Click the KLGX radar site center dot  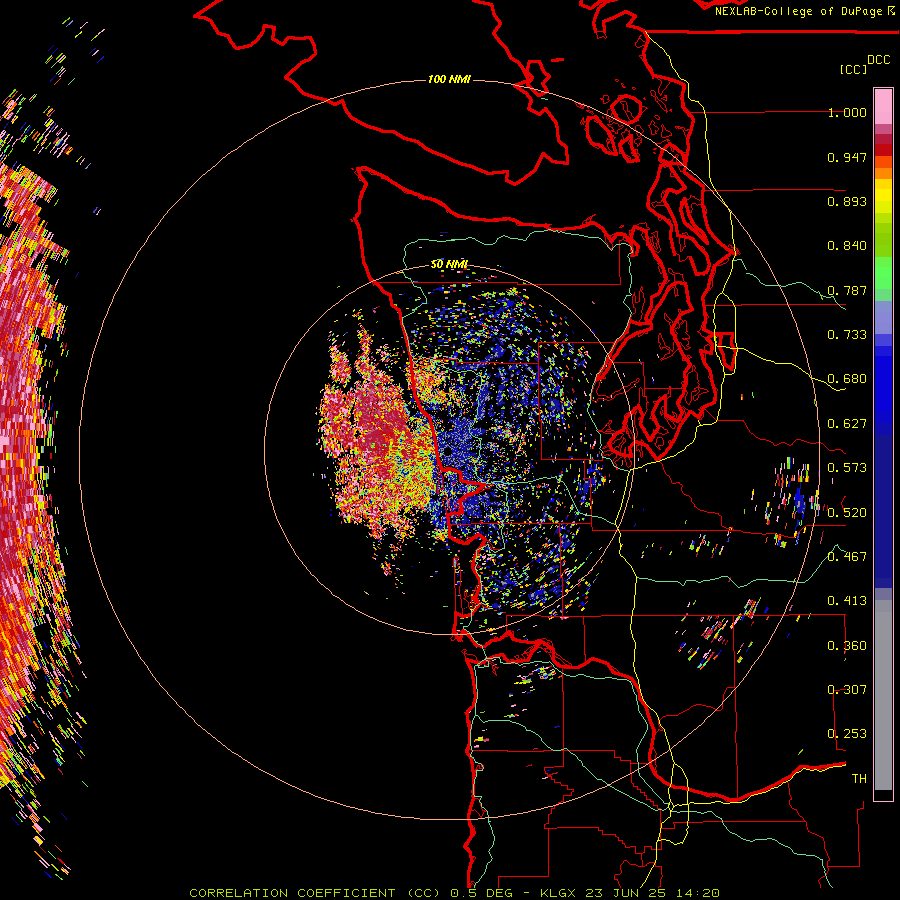(x=448, y=452)
